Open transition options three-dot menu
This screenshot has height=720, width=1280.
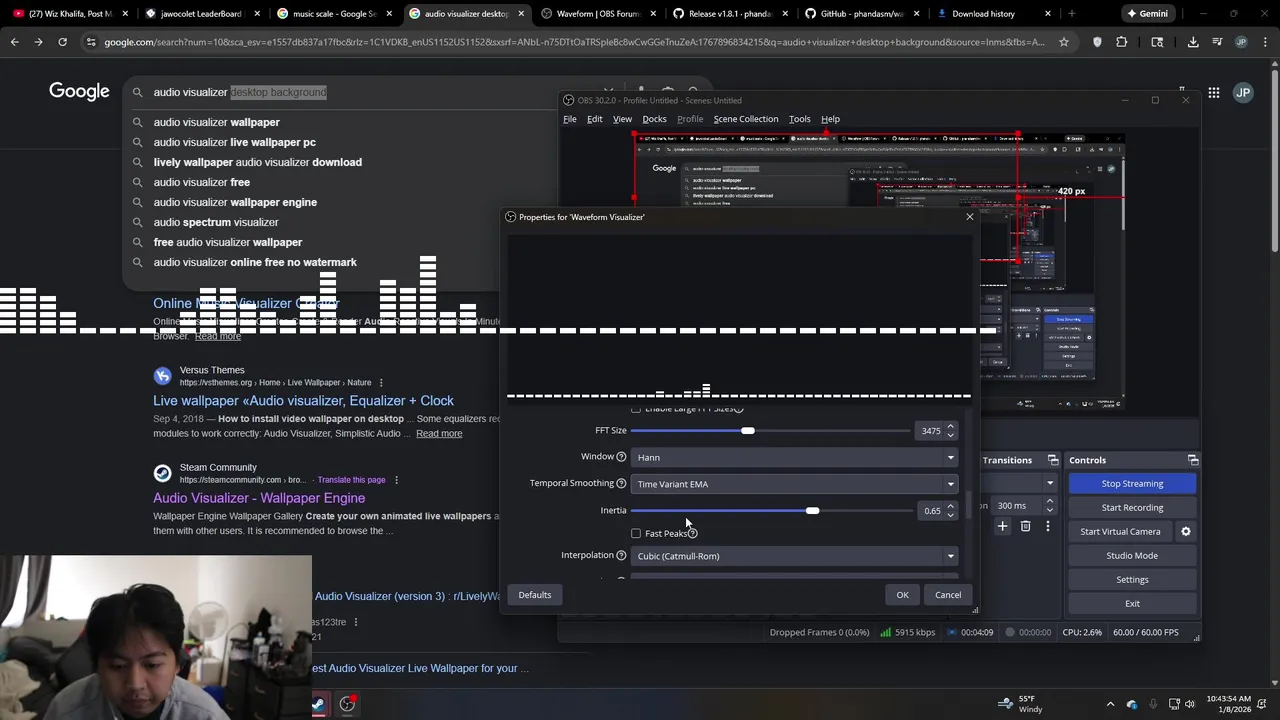tap(1048, 526)
